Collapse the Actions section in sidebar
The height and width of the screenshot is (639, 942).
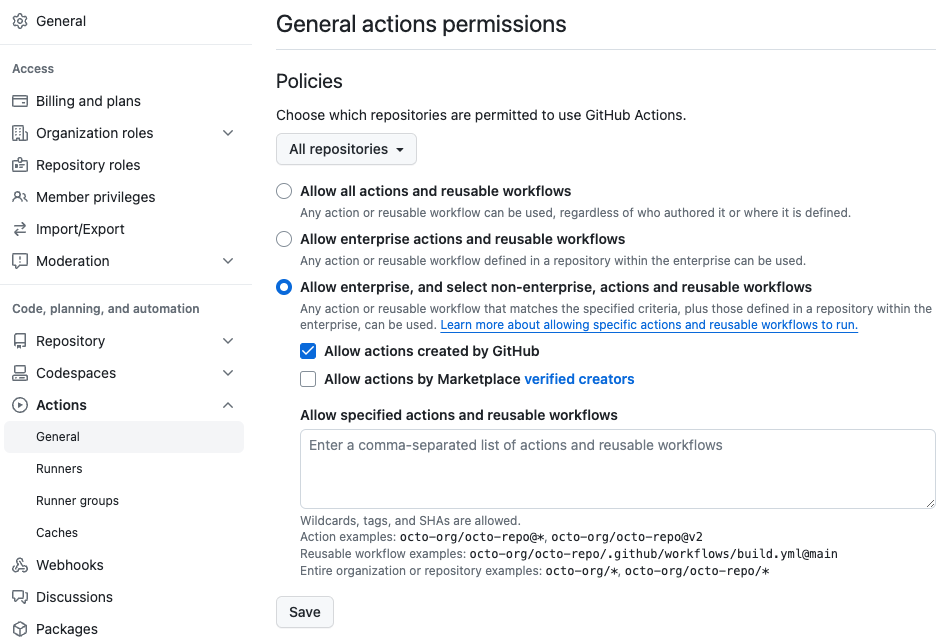coord(228,405)
